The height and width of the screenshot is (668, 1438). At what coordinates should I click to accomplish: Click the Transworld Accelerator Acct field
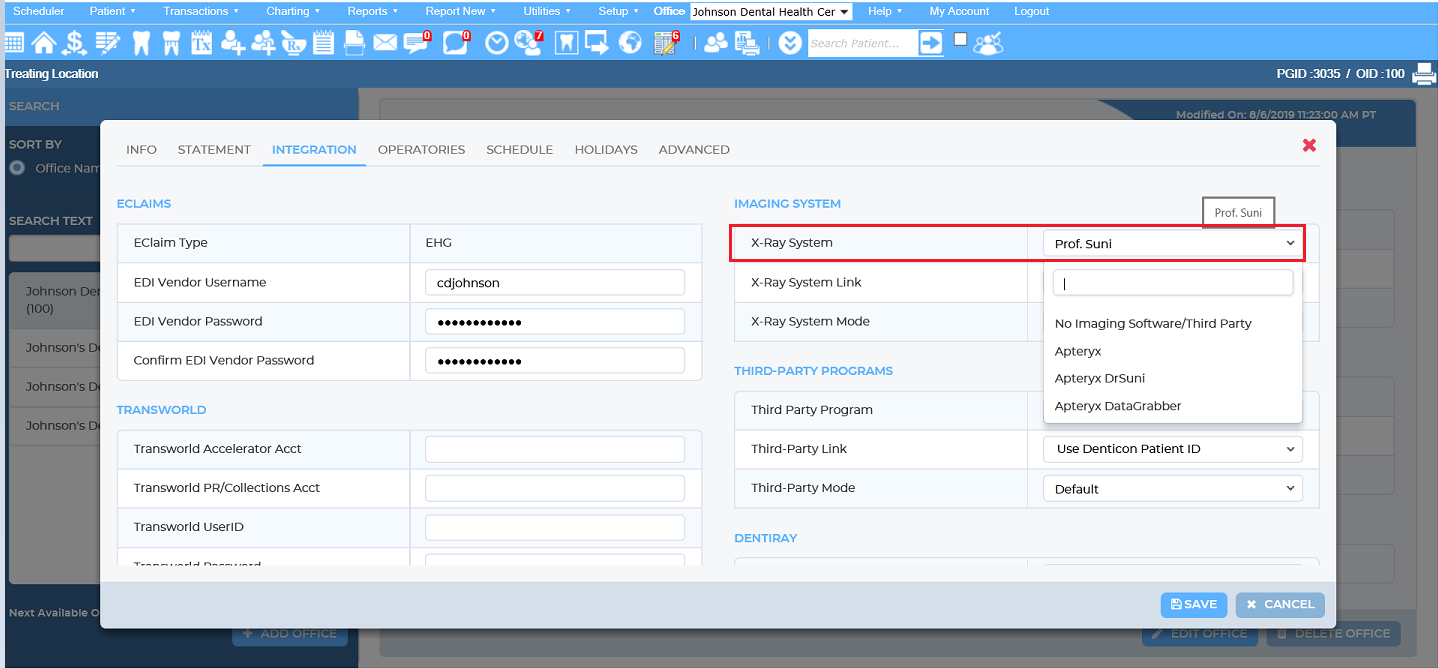click(555, 449)
